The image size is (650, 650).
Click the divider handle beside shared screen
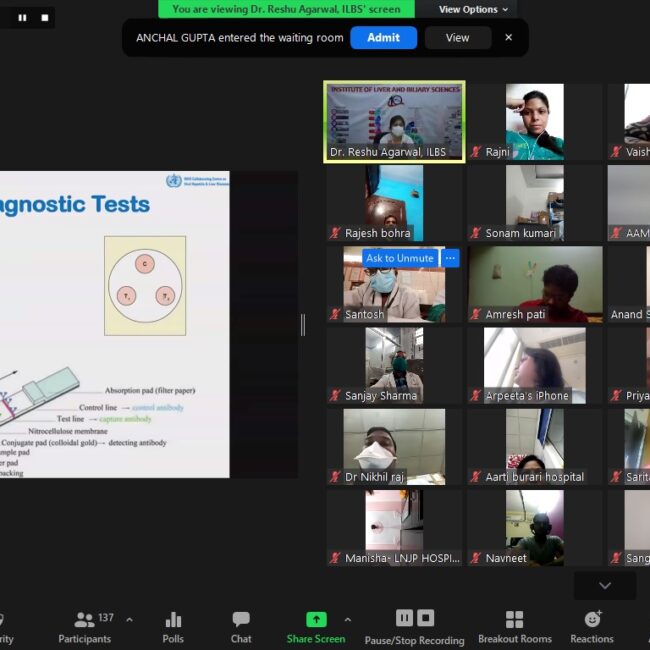[303, 325]
